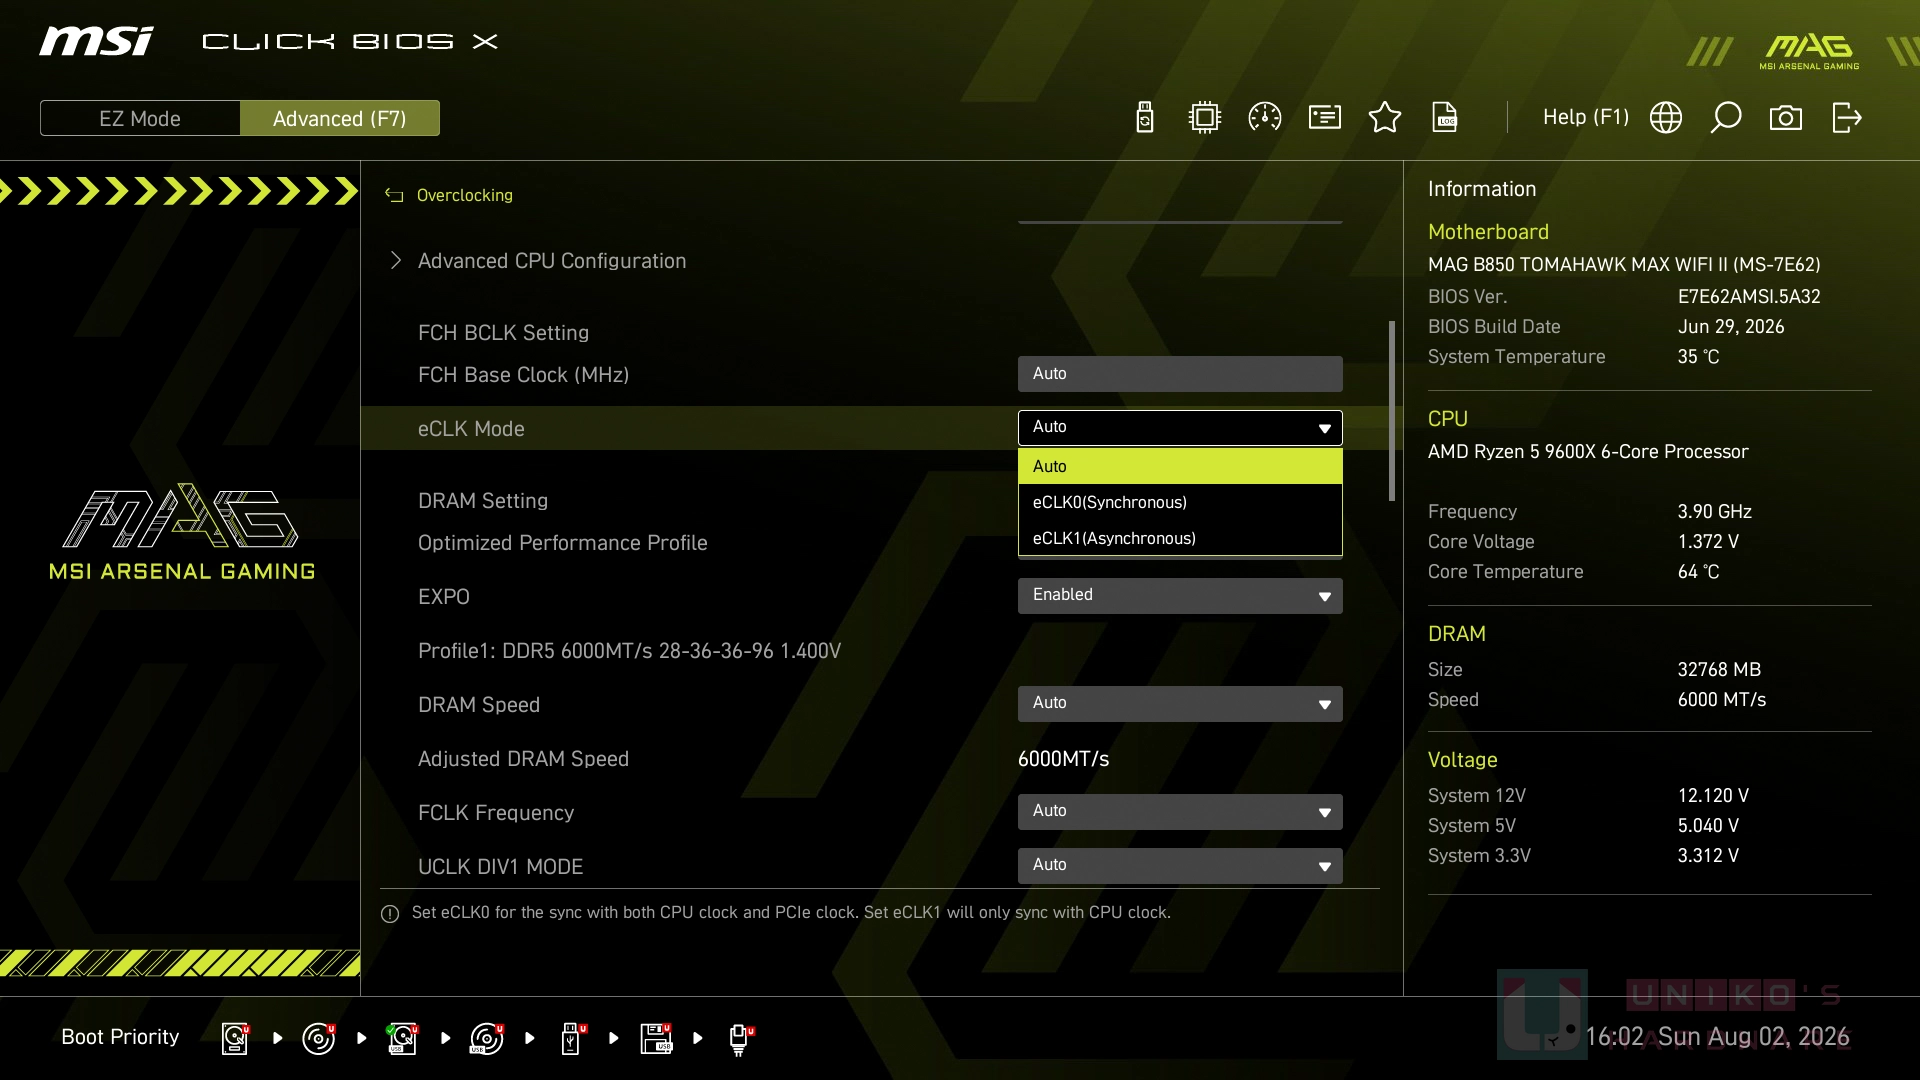Open search with the magnifier icon

(1726, 118)
